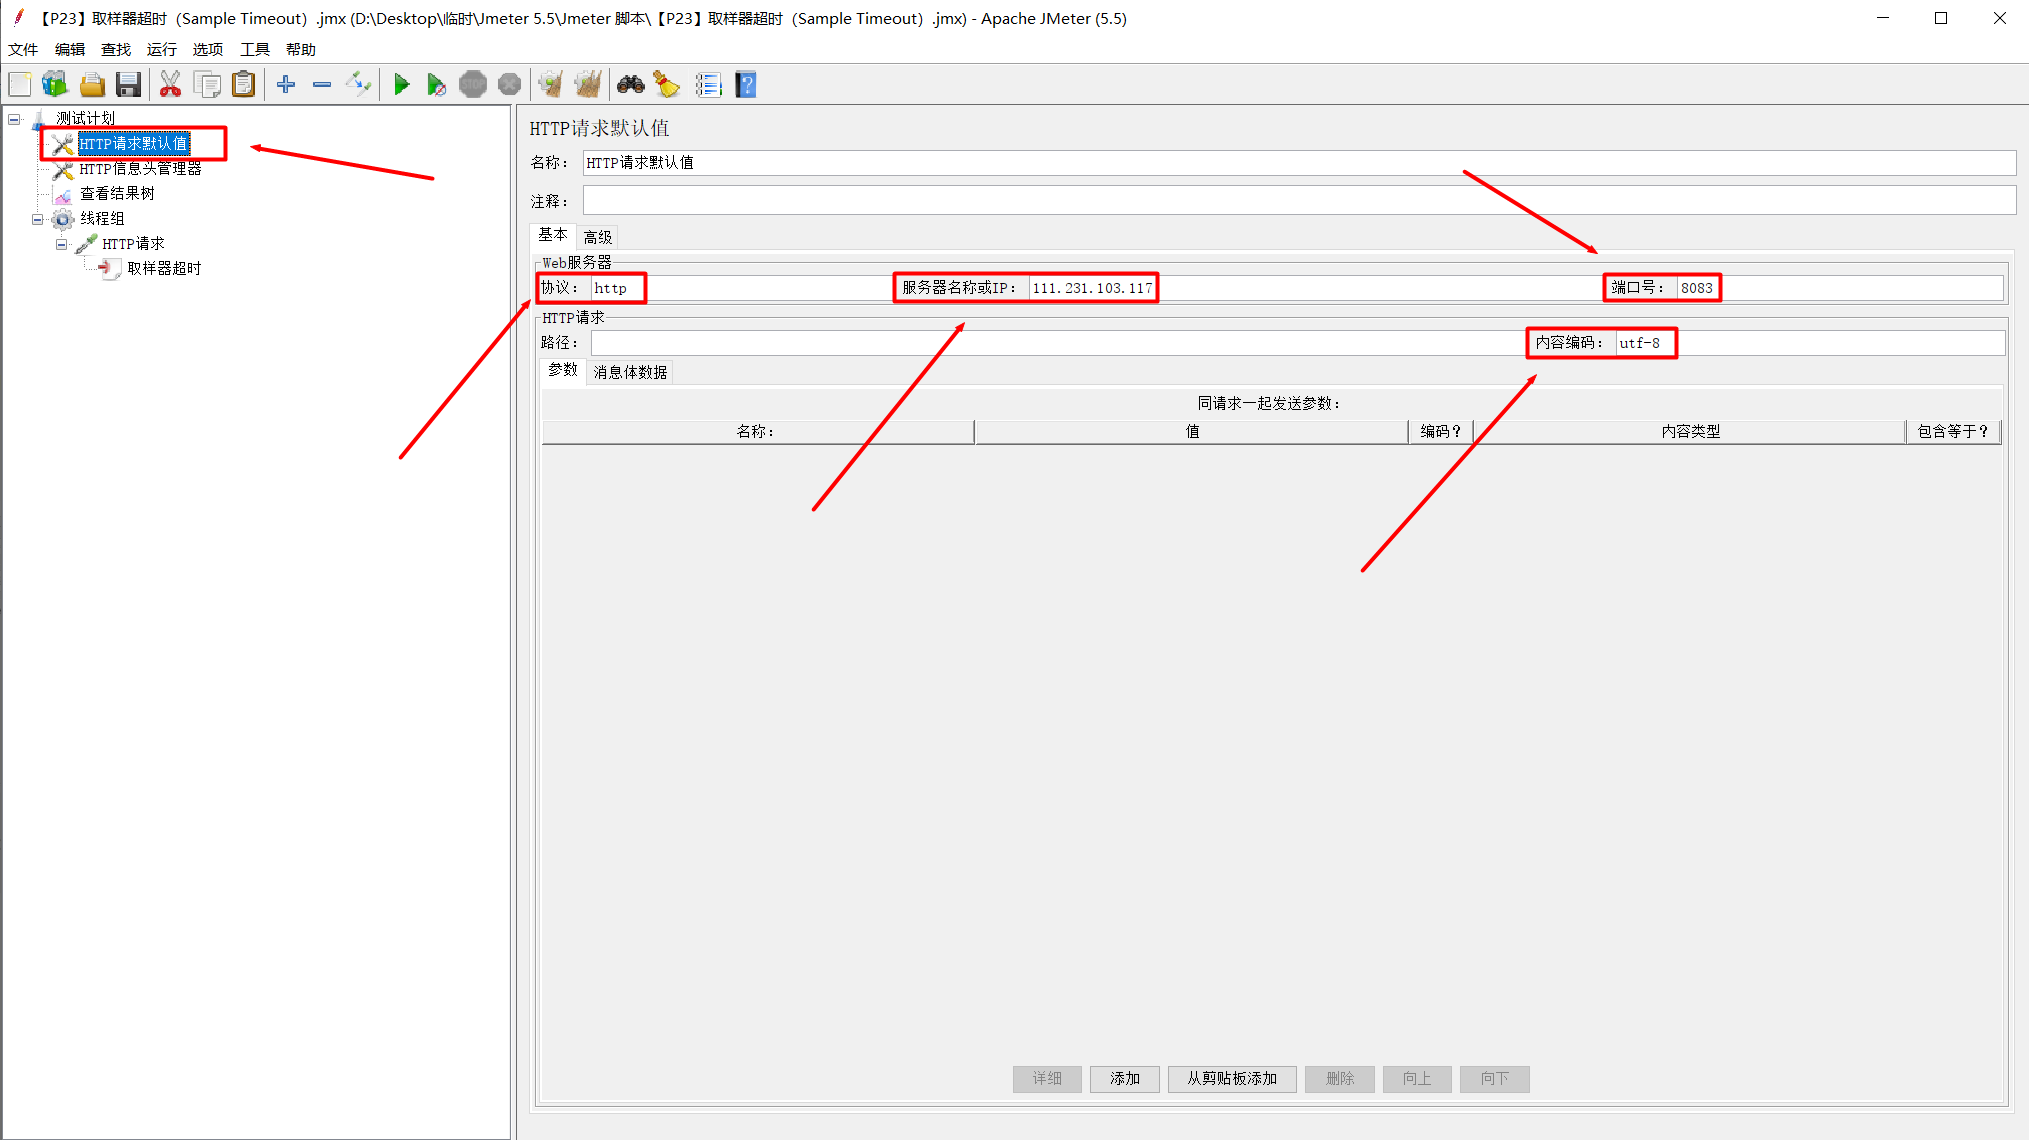2029x1140 pixels.
Task: Click the New test plan icon
Action: pyautogui.click(x=20, y=85)
